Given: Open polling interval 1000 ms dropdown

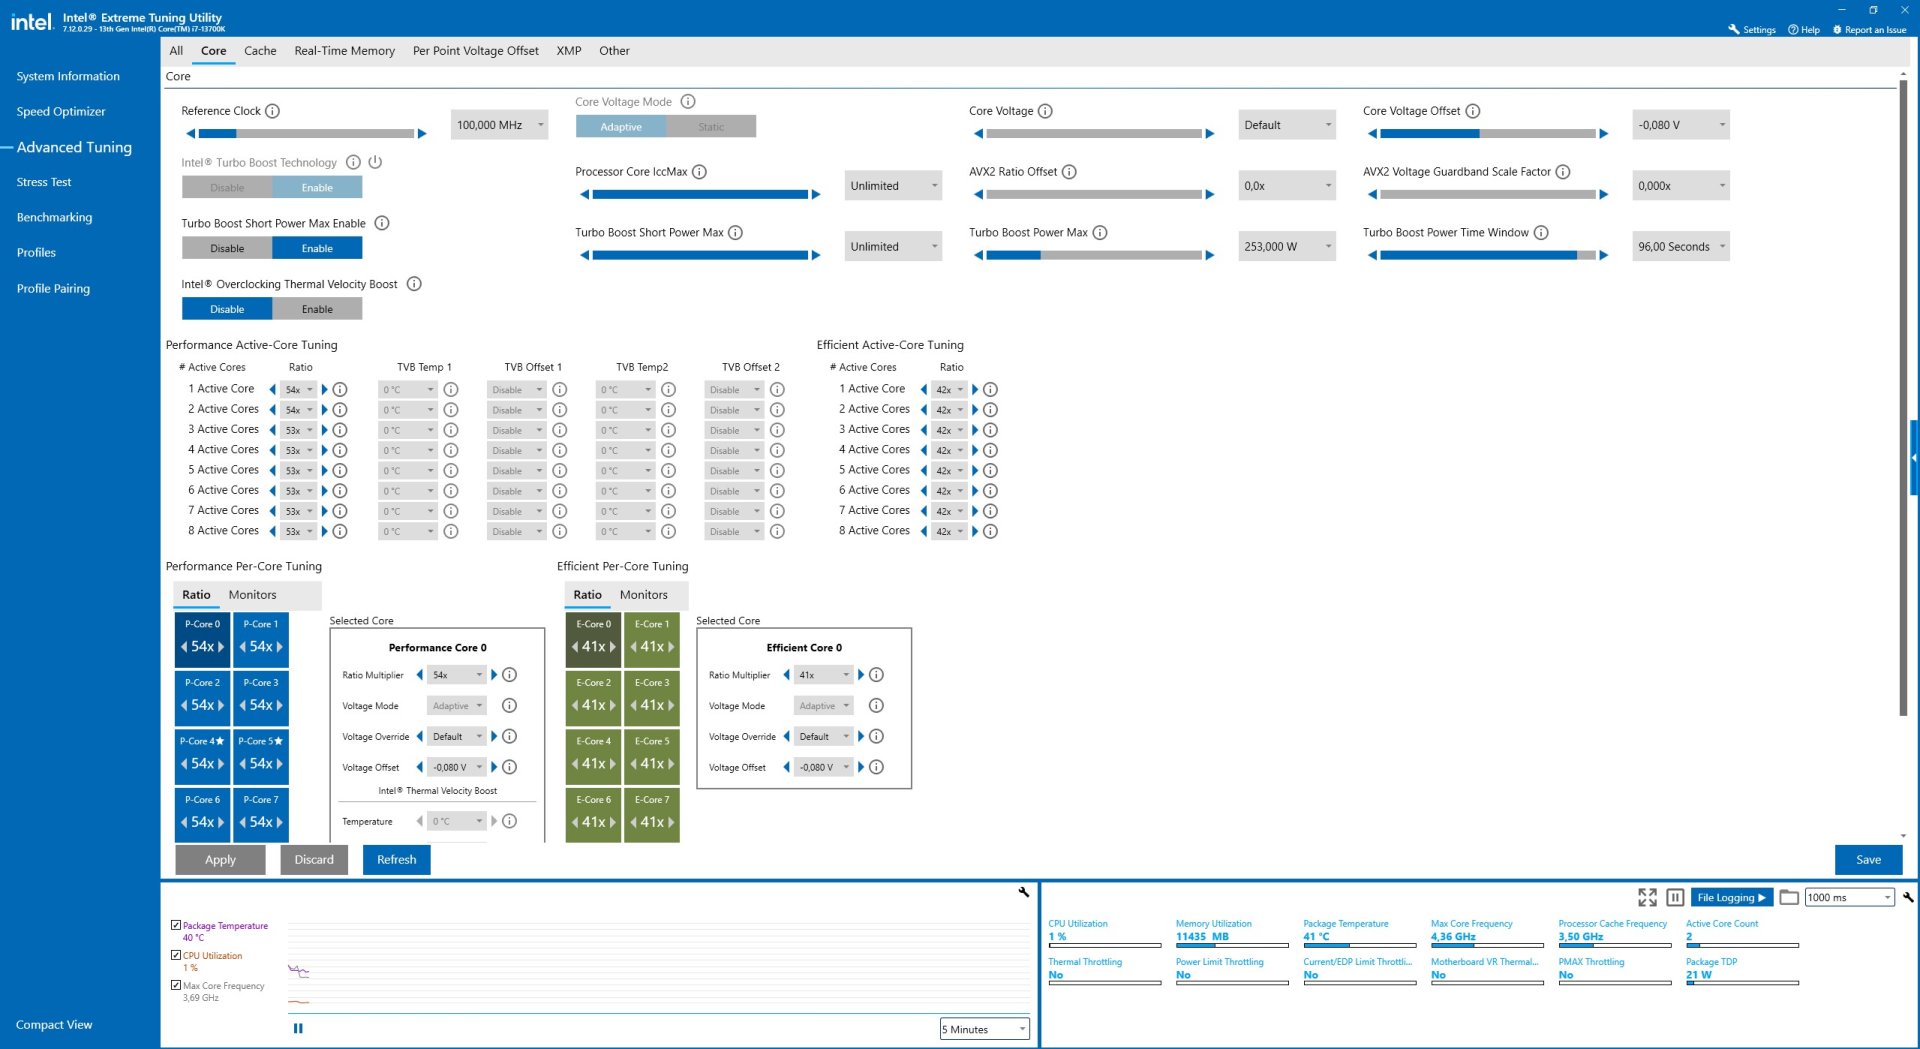Looking at the screenshot, I should click(x=1849, y=897).
